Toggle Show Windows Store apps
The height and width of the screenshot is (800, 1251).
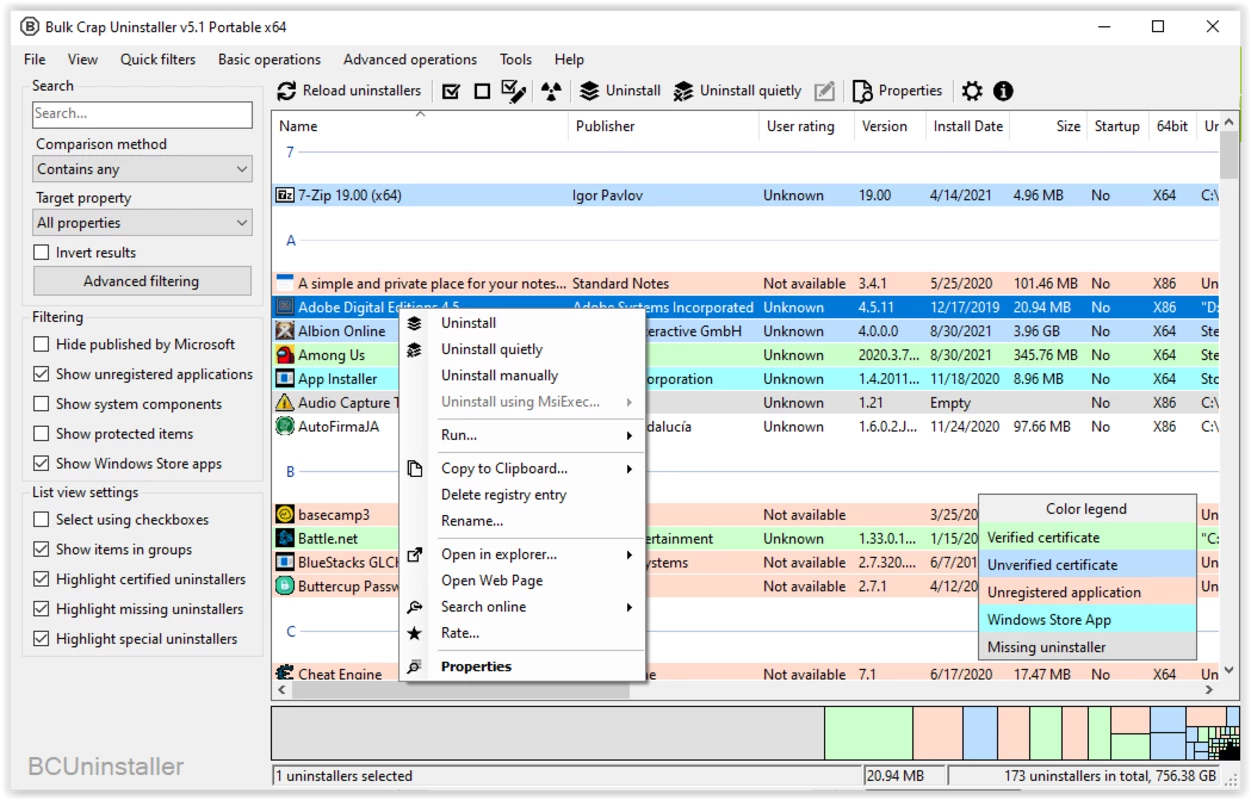click(41, 464)
